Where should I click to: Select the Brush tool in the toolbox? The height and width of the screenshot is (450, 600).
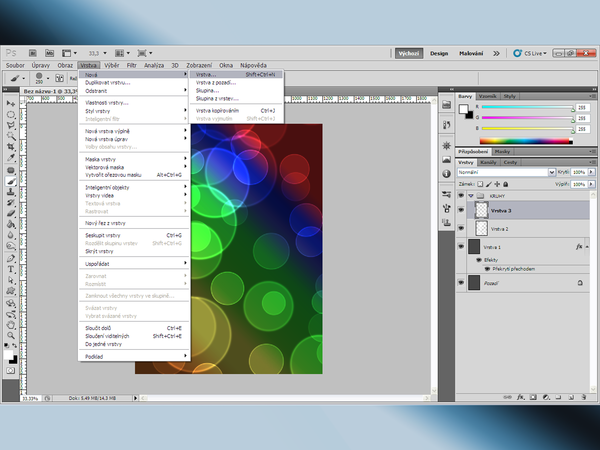[11, 181]
